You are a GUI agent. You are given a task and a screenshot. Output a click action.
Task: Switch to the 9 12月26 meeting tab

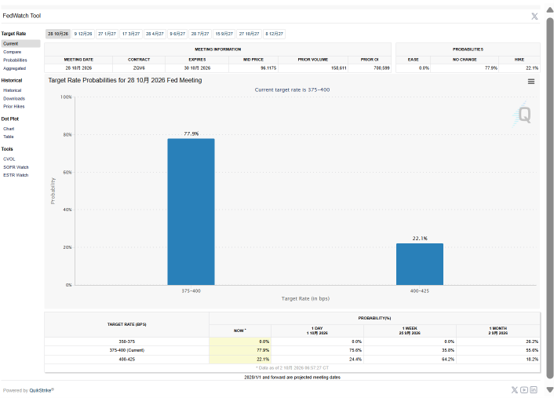point(83,34)
